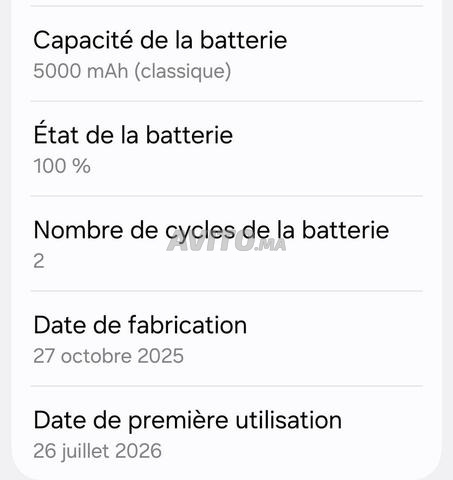Open Date de première utilisation row
Screen dimensions: 453x480
227,433
